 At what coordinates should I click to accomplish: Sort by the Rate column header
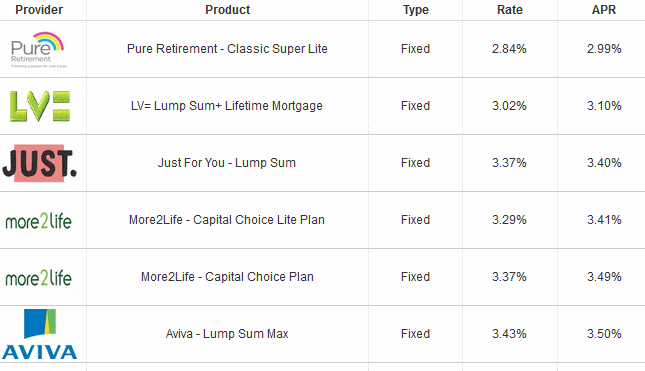510,10
